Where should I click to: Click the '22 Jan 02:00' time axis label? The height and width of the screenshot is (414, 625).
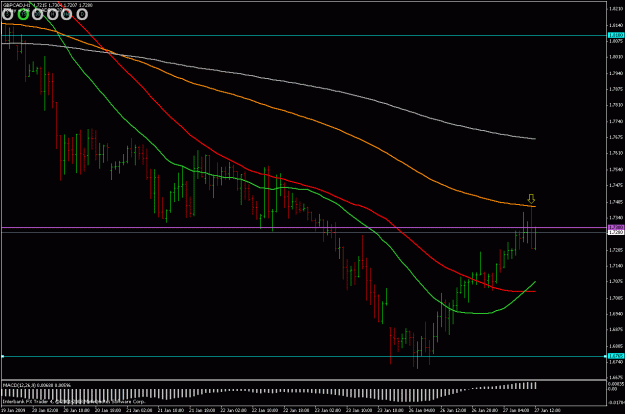click(233, 410)
